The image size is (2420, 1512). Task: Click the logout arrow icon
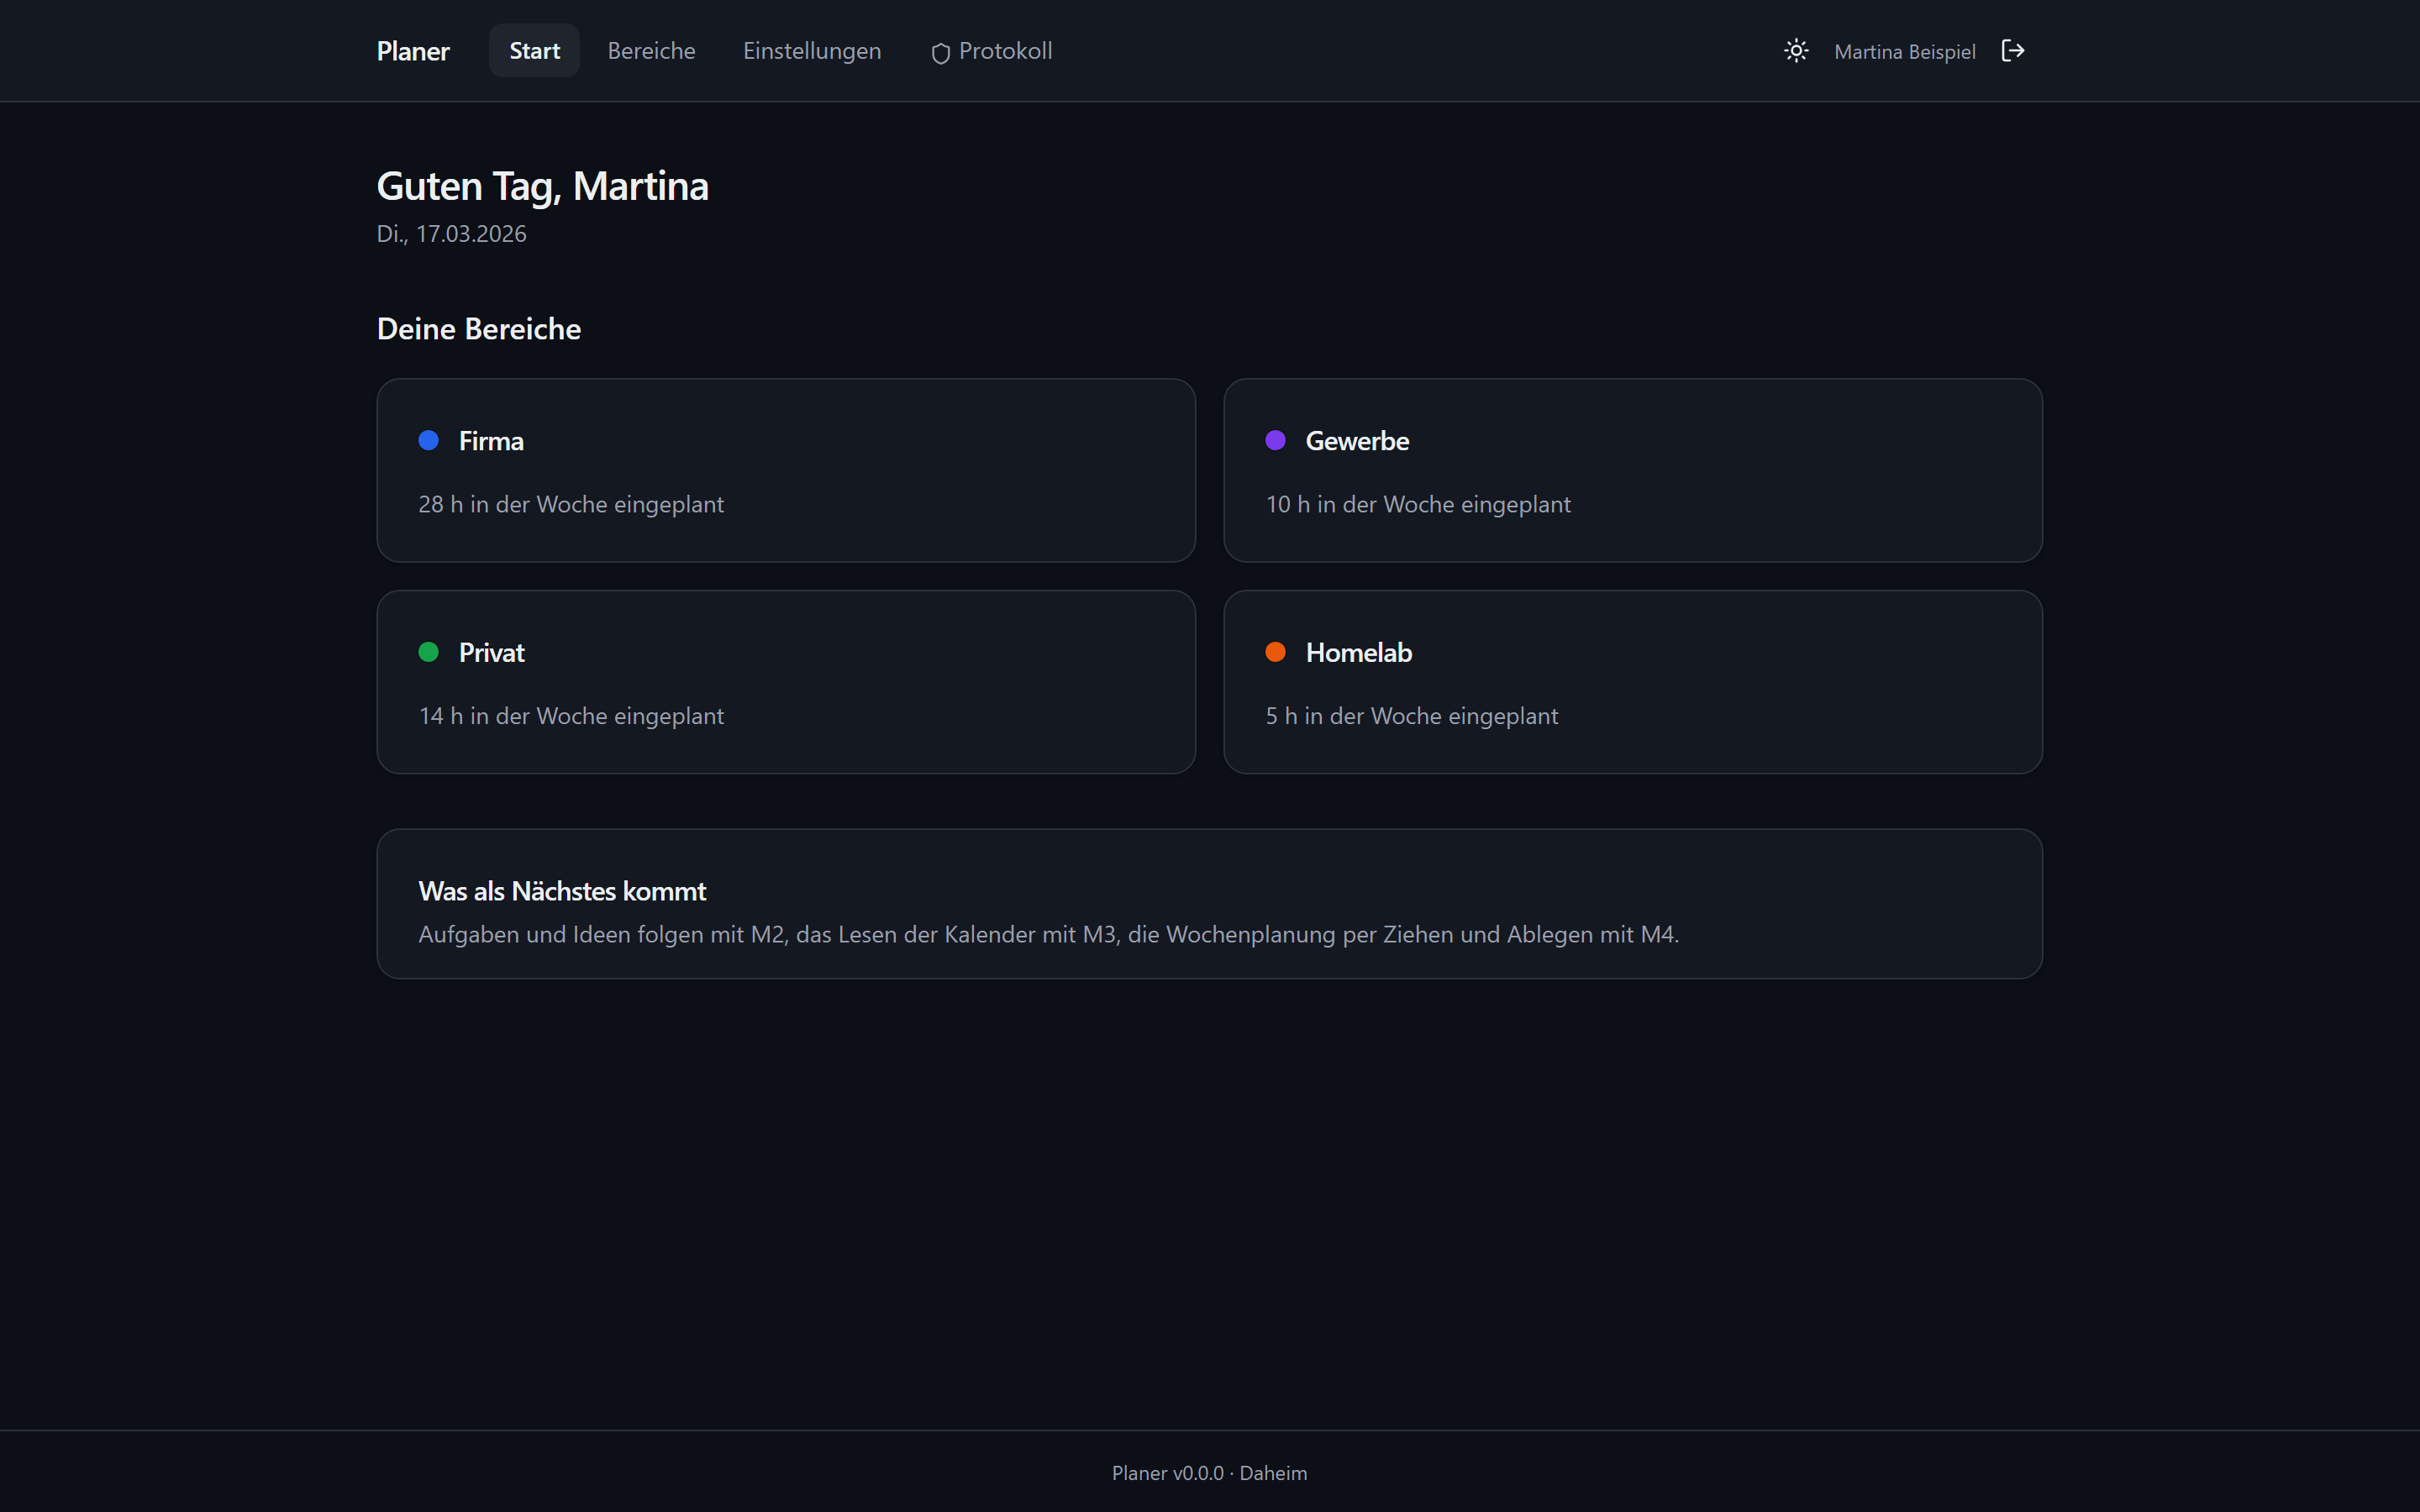(x=2012, y=51)
